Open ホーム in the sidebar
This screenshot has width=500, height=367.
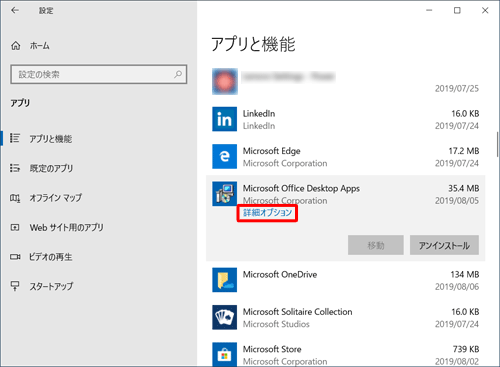click(40, 46)
